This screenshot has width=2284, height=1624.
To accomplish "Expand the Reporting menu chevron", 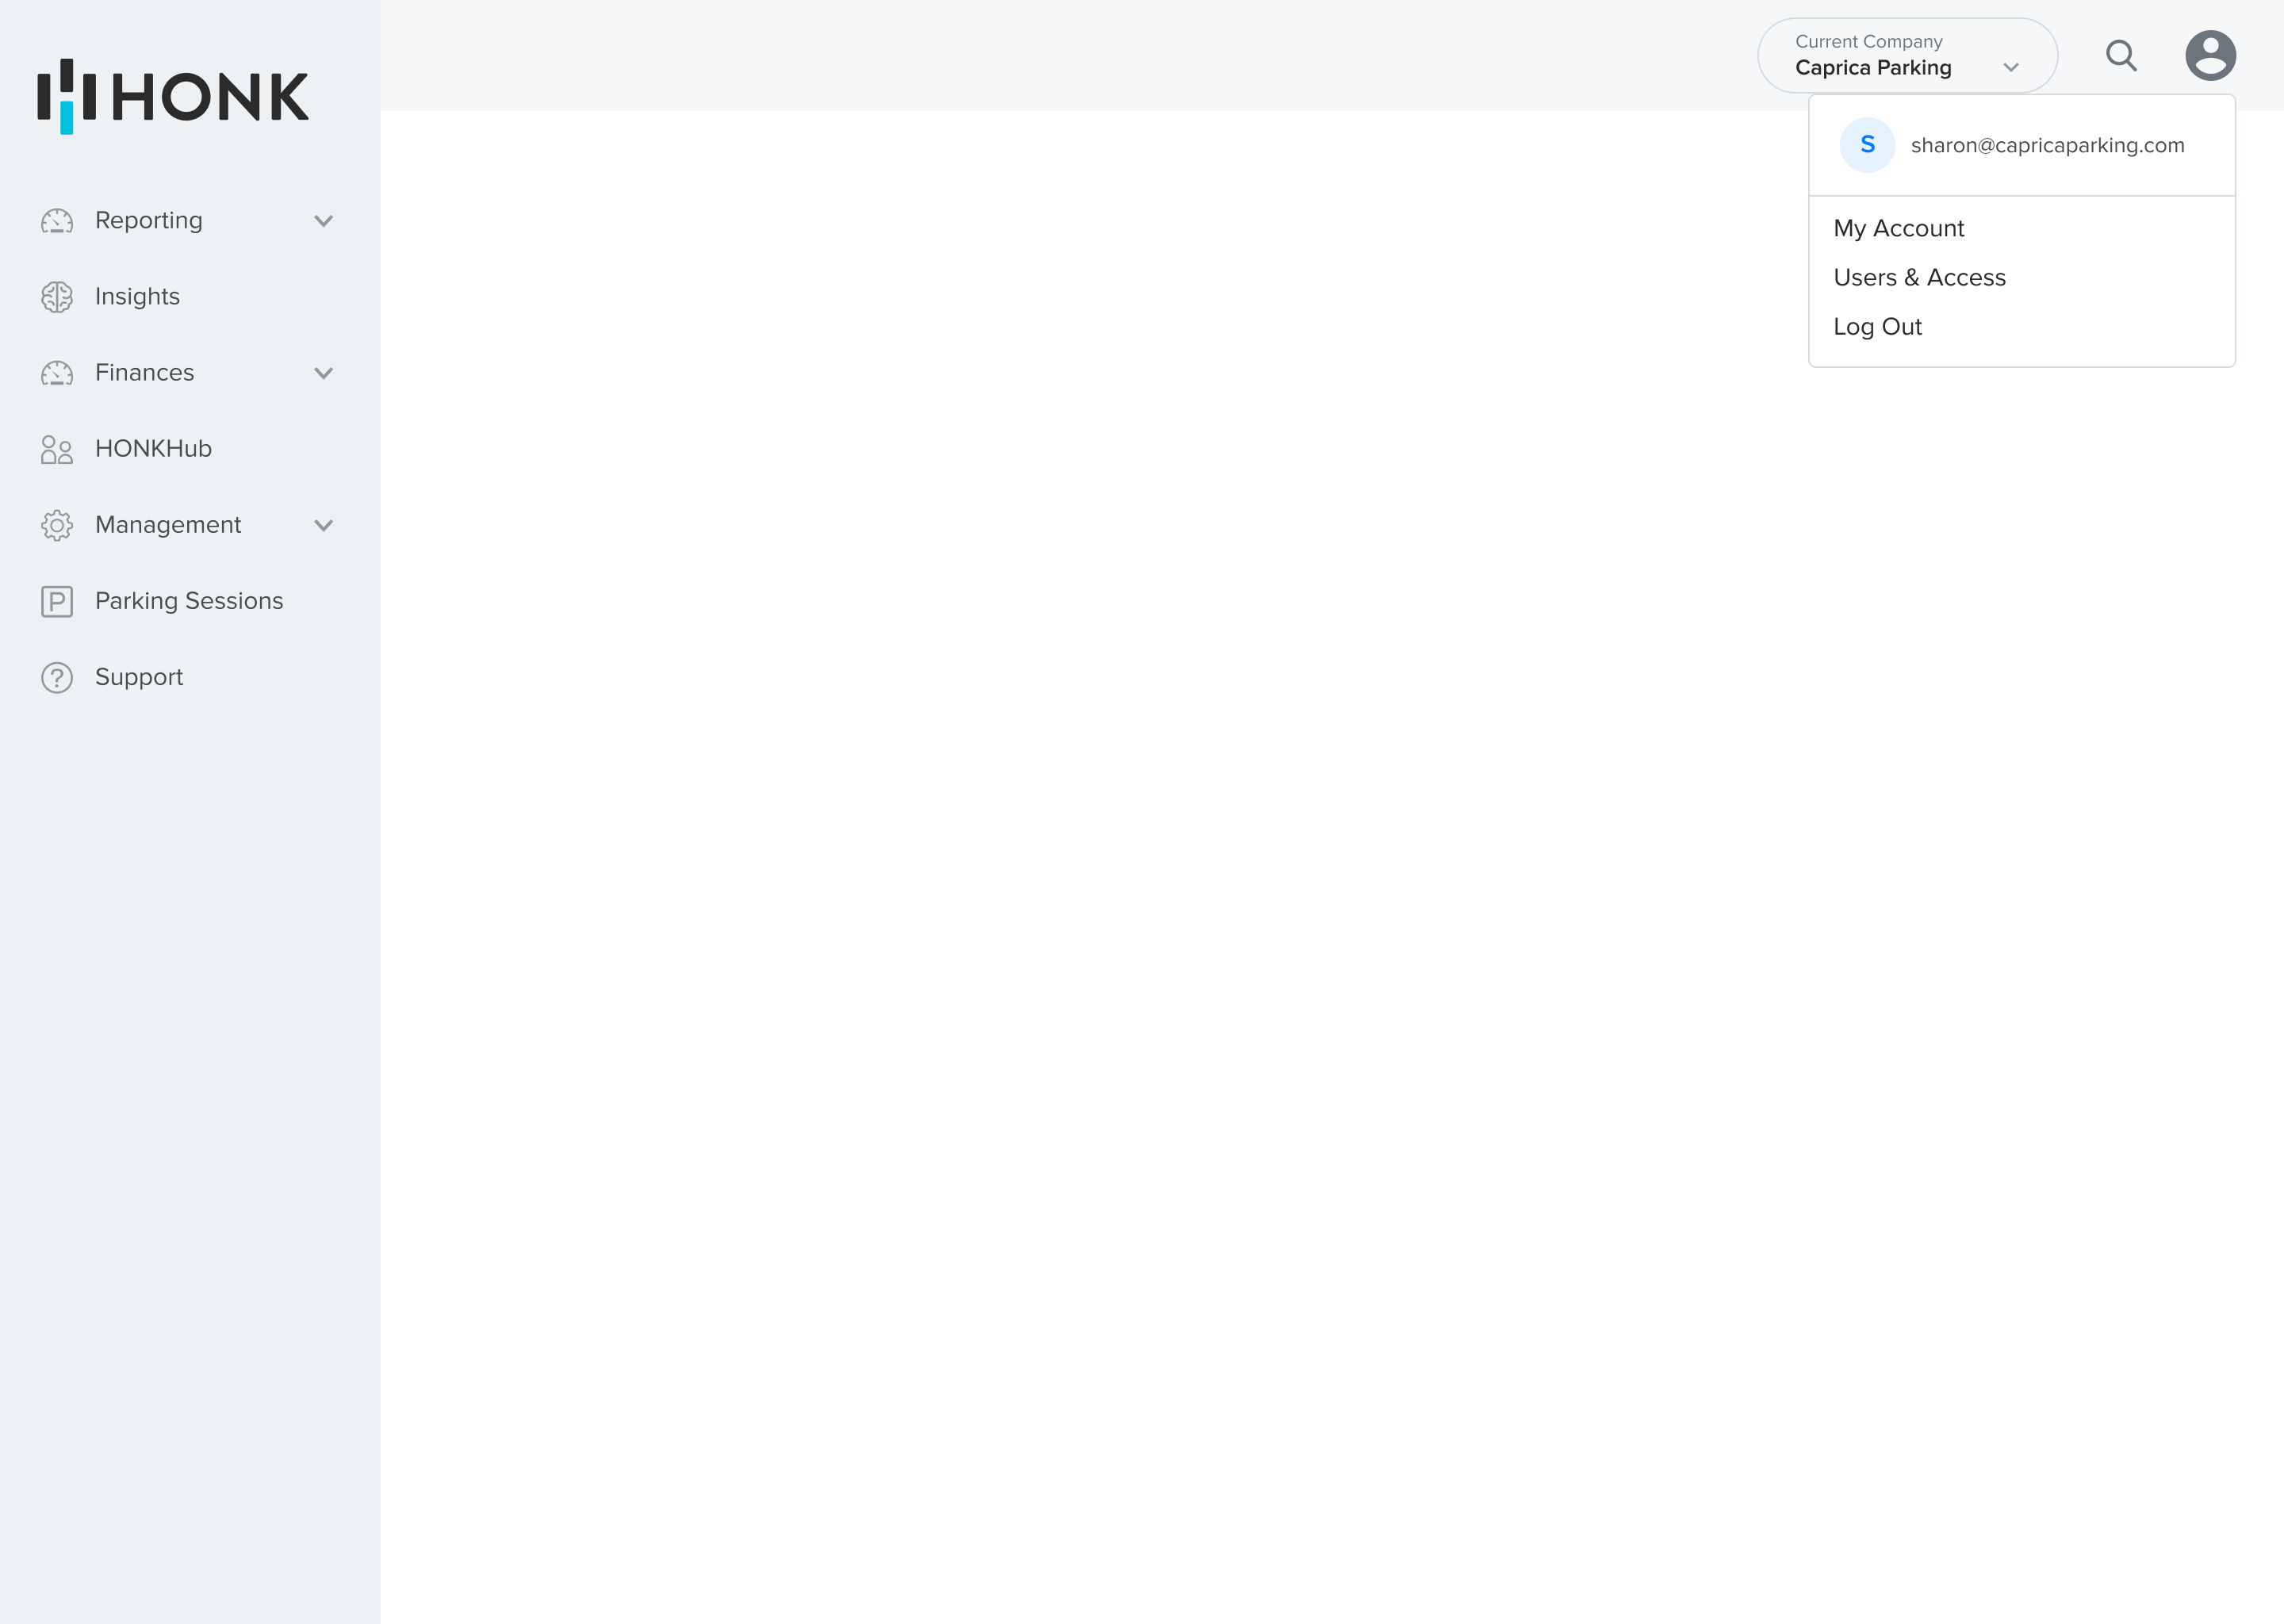I will [323, 221].
